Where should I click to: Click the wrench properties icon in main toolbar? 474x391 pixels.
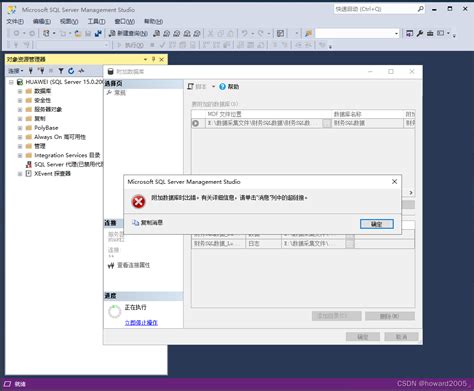[x=420, y=33]
